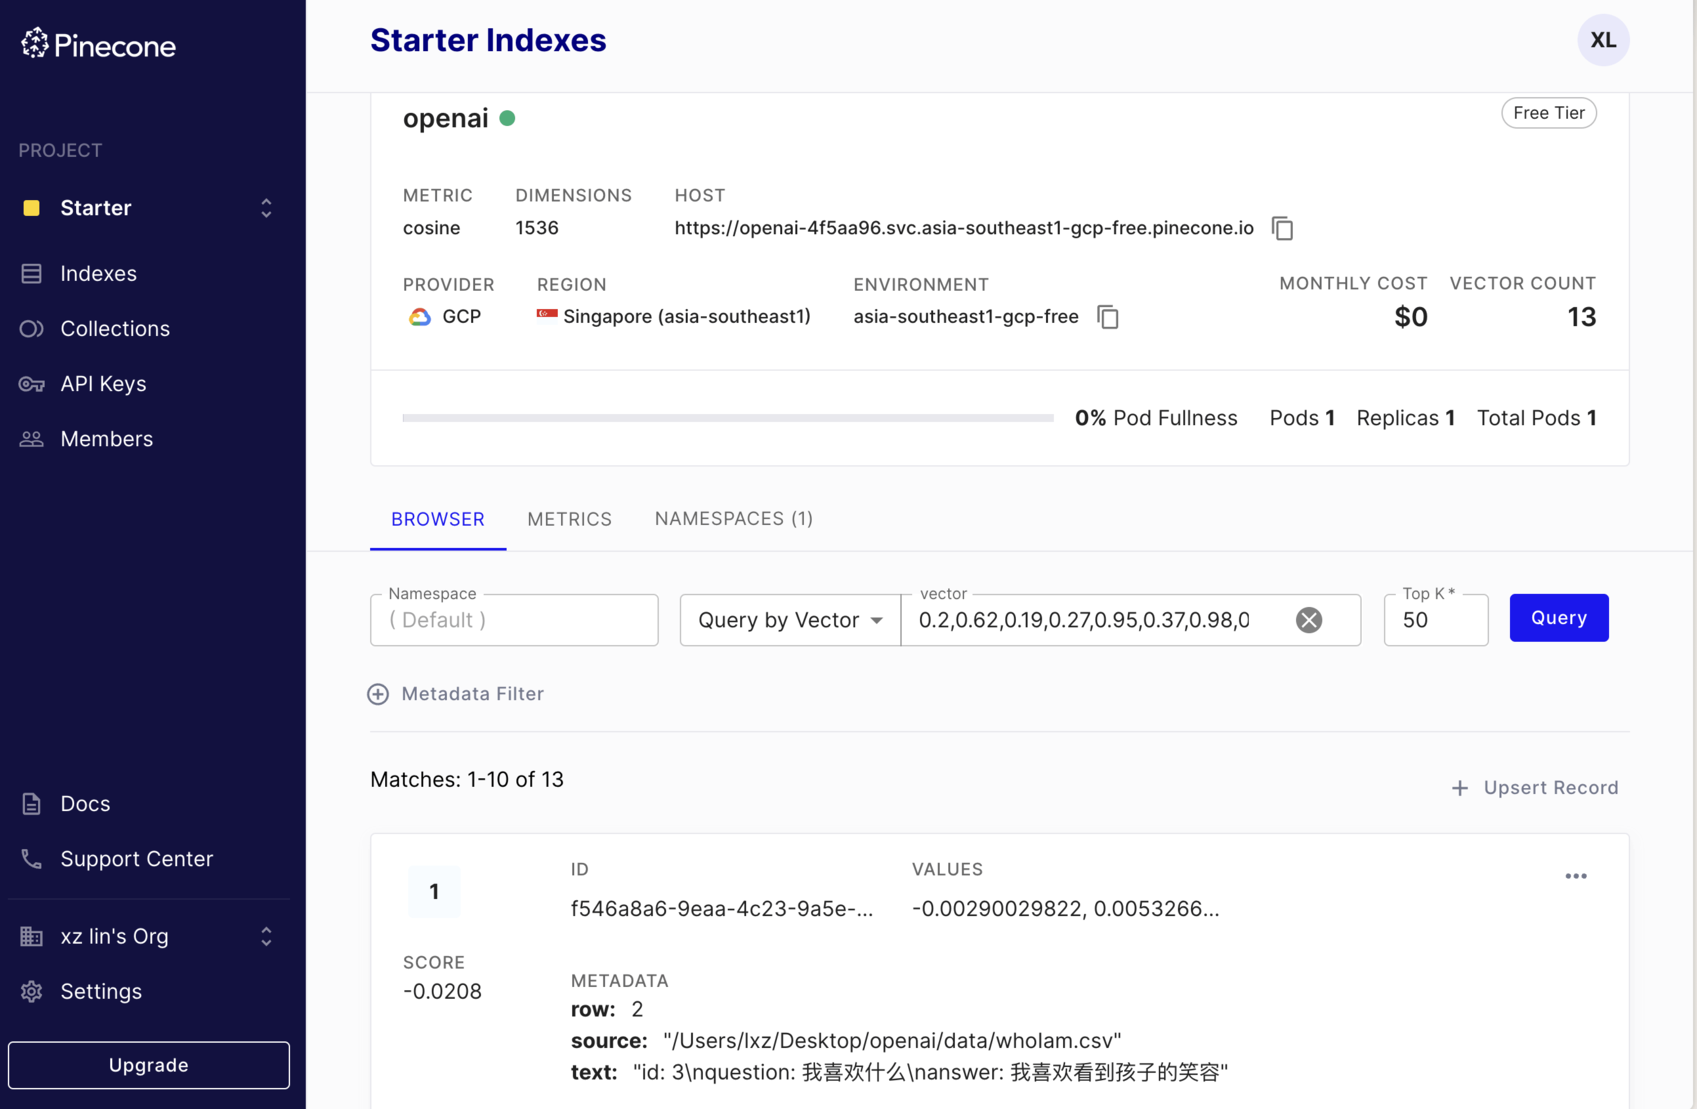Click the metadata source file path

coord(892,1041)
